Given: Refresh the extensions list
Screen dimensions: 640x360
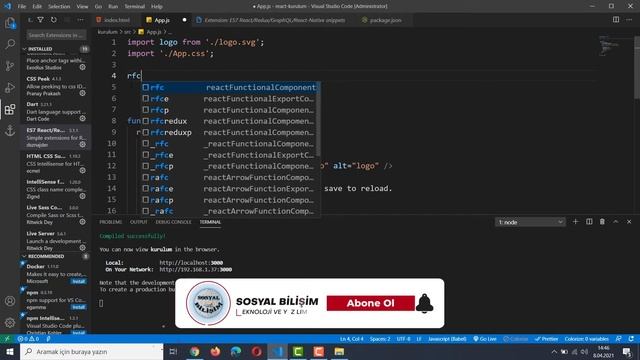Looking at the screenshot, I should click(x=53, y=20).
